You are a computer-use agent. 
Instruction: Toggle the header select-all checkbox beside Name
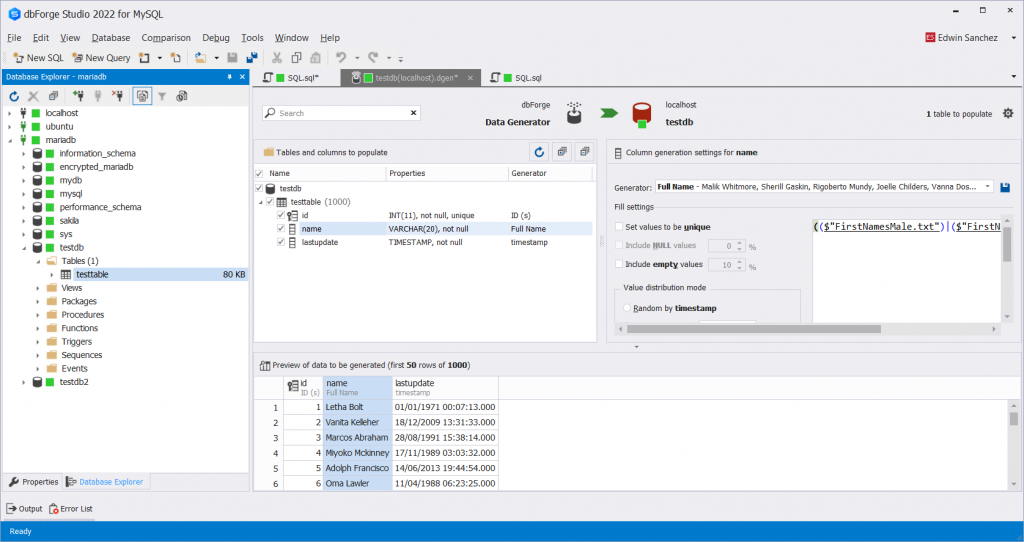tap(259, 174)
